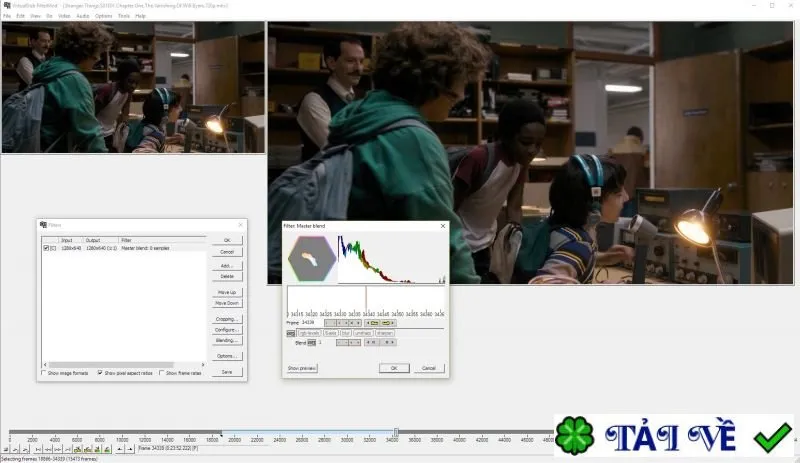
Task: Click the Stop playback icon in bottom toolbar
Action: 6,449
